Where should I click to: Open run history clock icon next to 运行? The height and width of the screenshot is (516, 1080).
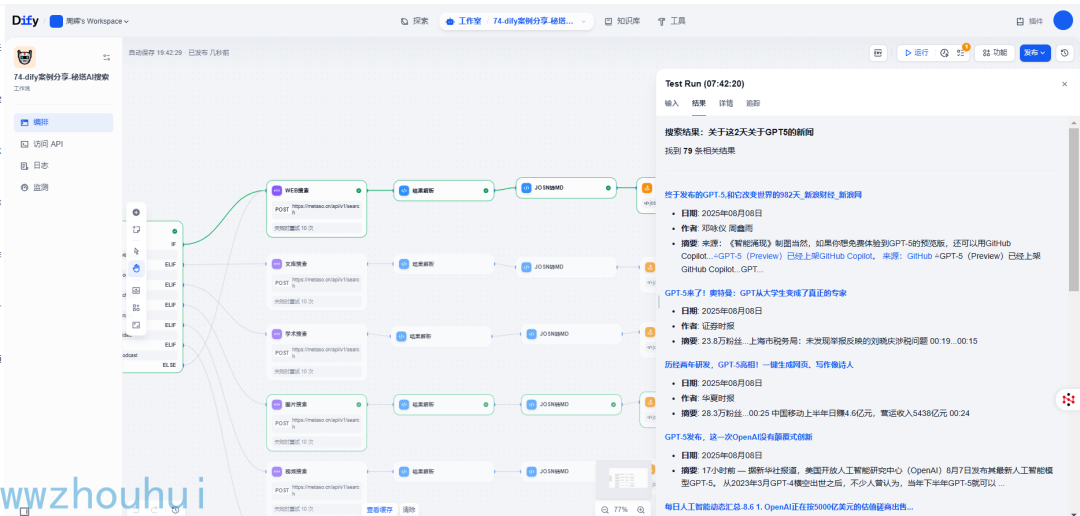944,53
